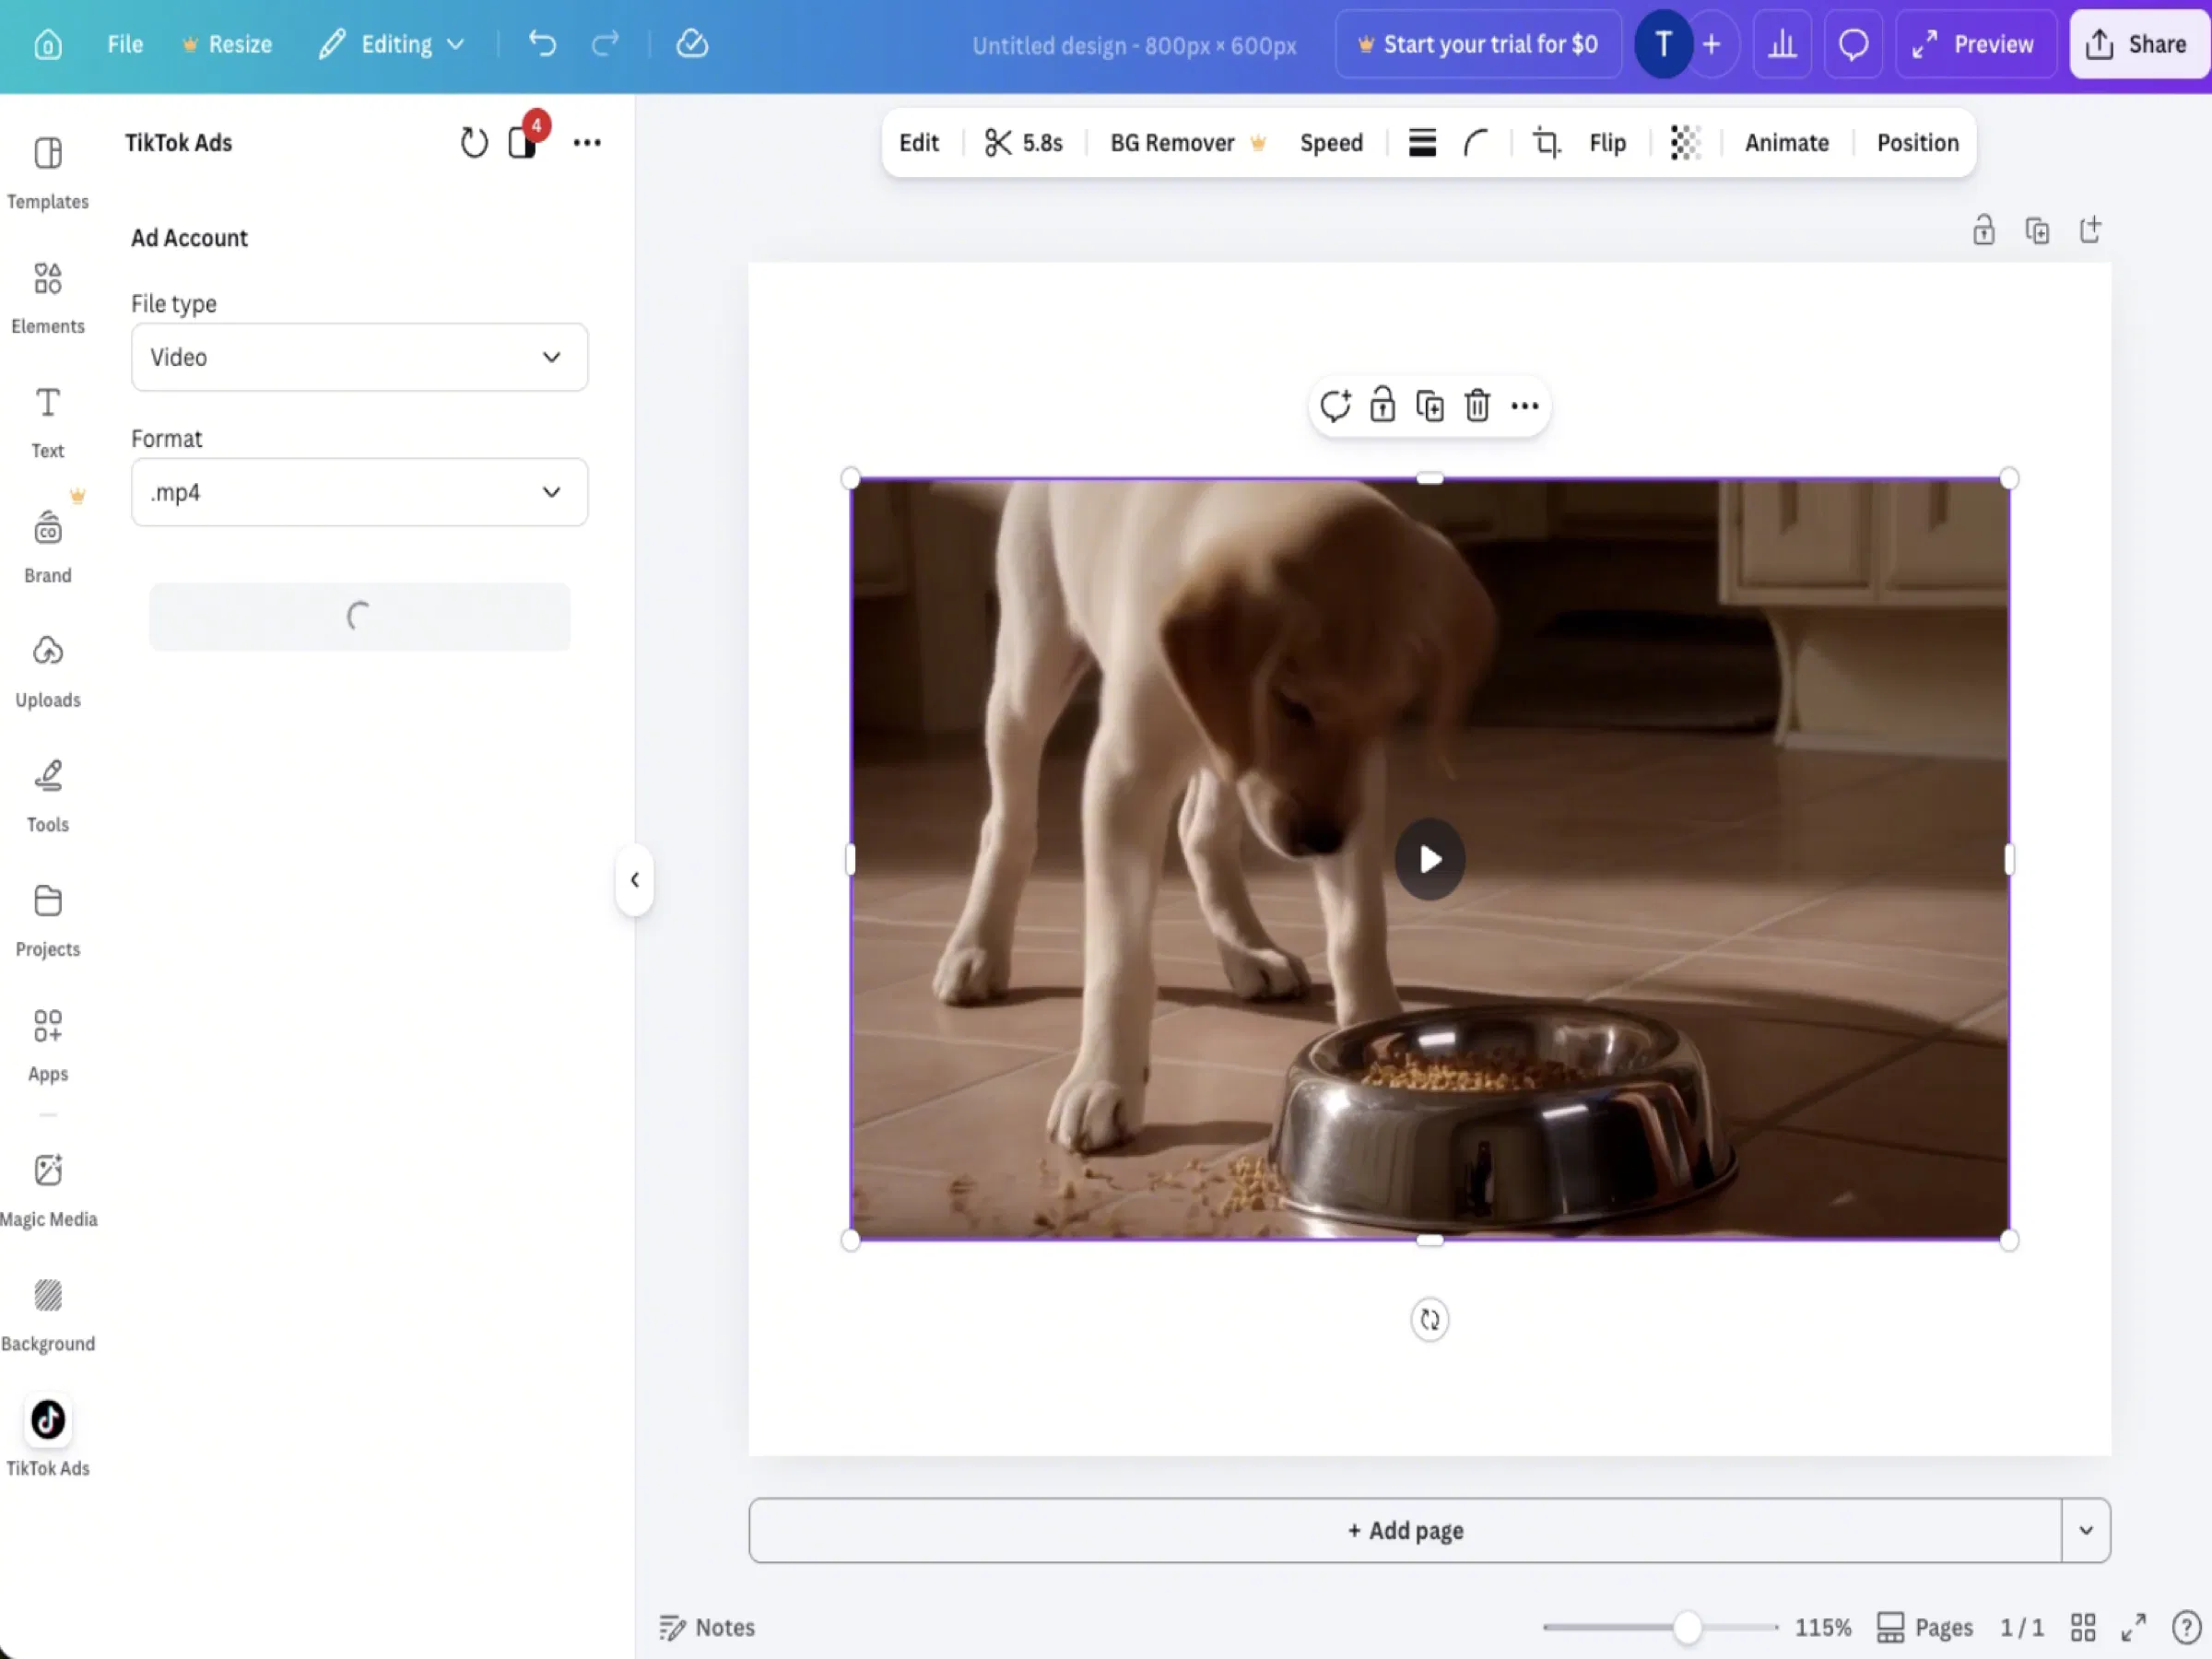Image resolution: width=2212 pixels, height=1659 pixels.
Task: Open the Notes panel
Action: click(x=707, y=1627)
